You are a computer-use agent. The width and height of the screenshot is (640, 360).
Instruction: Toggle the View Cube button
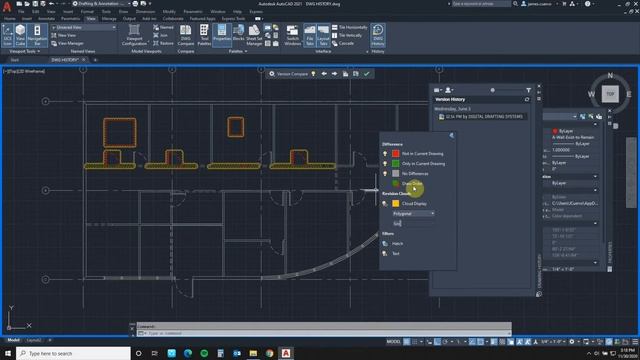[20, 35]
